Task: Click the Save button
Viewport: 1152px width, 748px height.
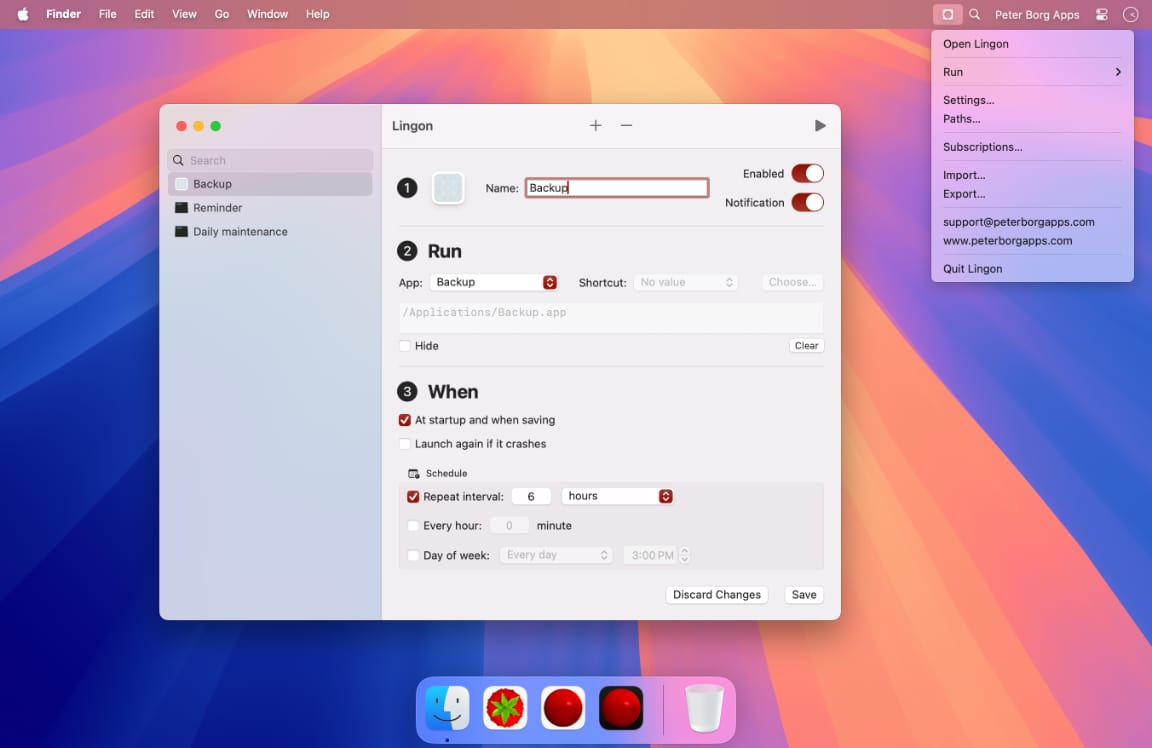Action: (x=804, y=594)
